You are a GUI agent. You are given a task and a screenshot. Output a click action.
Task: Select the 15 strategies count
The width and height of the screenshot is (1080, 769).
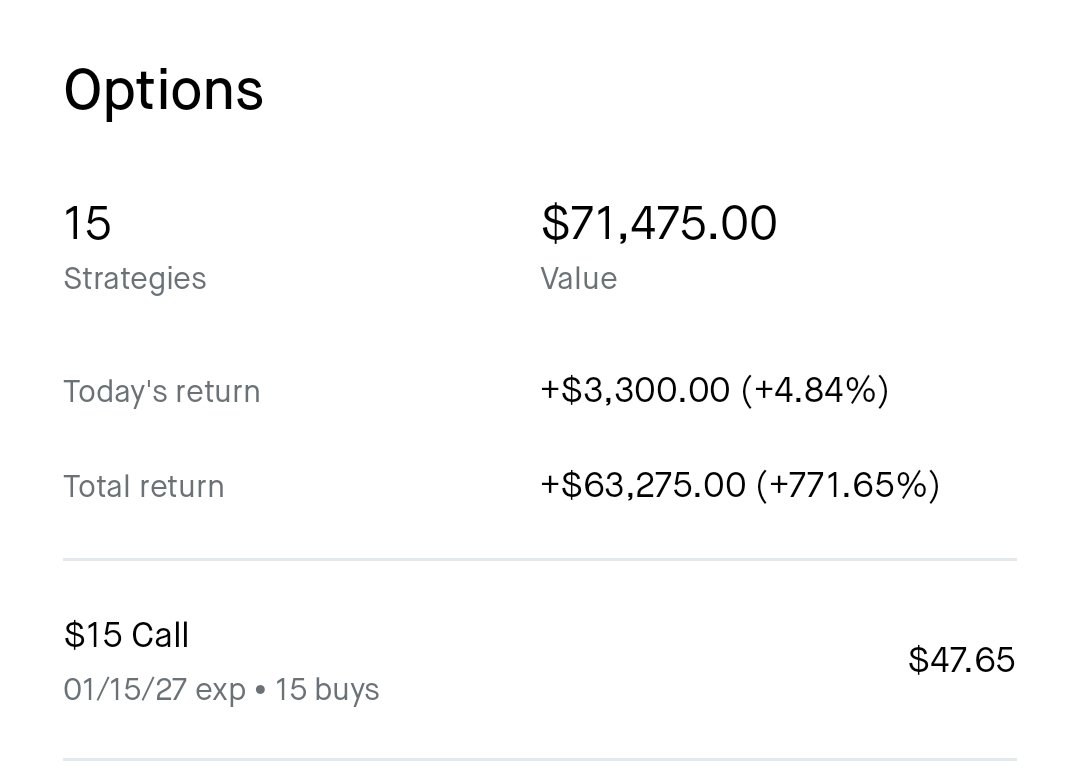click(x=87, y=223)
